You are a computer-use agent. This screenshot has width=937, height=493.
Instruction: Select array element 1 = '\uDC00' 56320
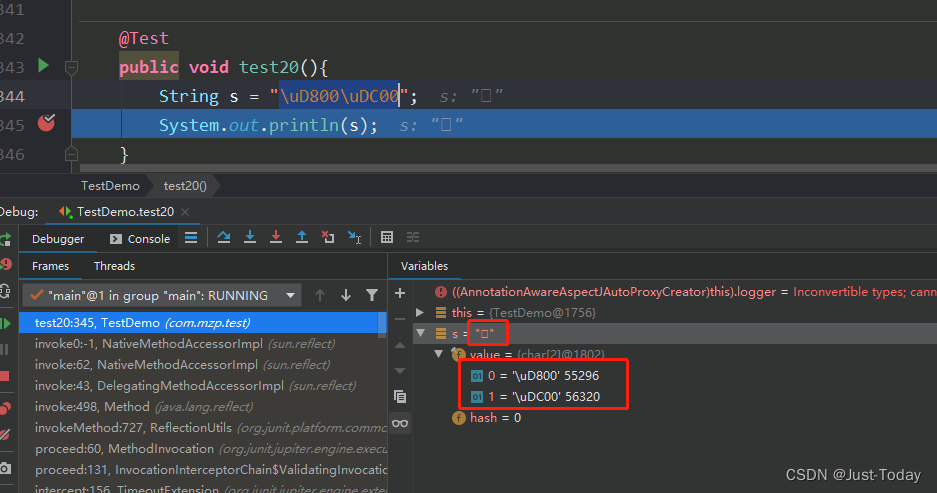[535, 397]
